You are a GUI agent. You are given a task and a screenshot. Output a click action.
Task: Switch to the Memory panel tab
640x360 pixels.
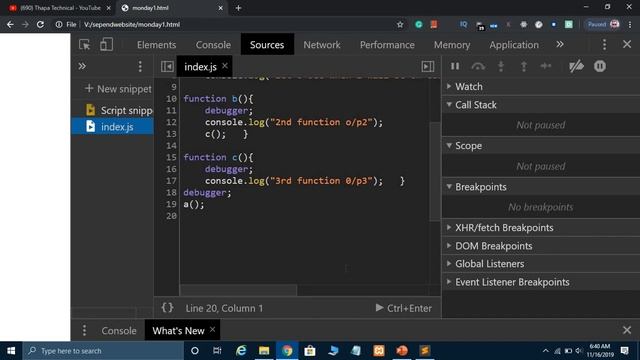coord(452,45)
